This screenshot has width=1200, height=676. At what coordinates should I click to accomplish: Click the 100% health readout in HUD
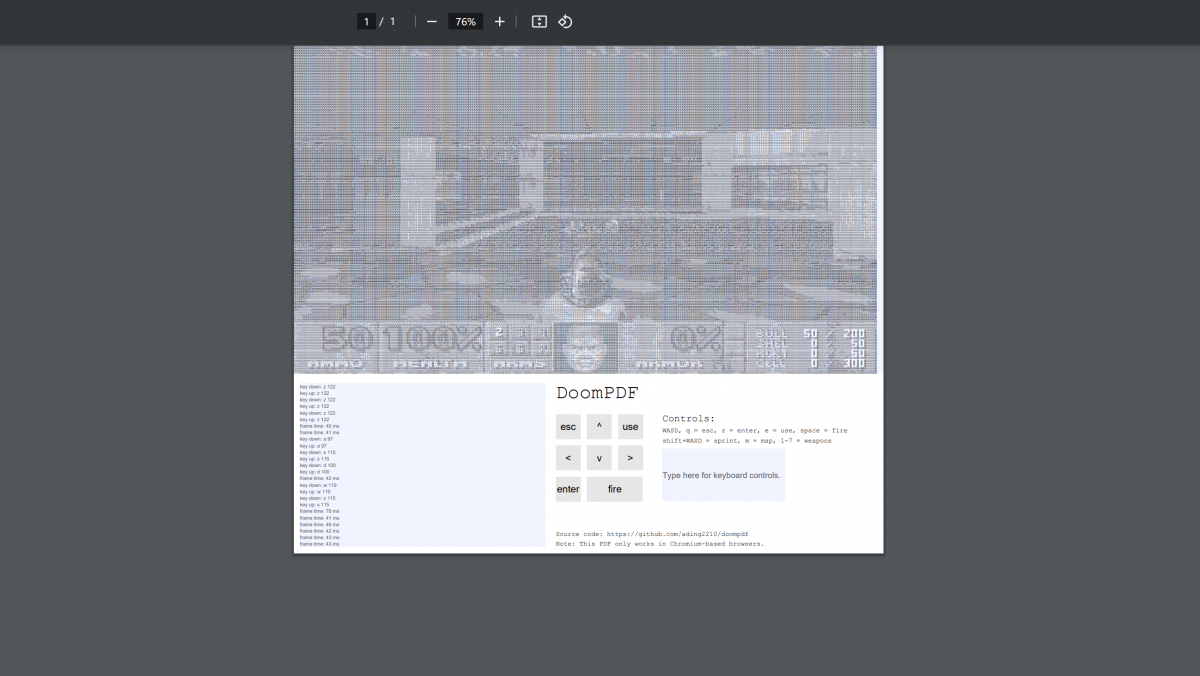pyautogui.click(x=432, y=339)
